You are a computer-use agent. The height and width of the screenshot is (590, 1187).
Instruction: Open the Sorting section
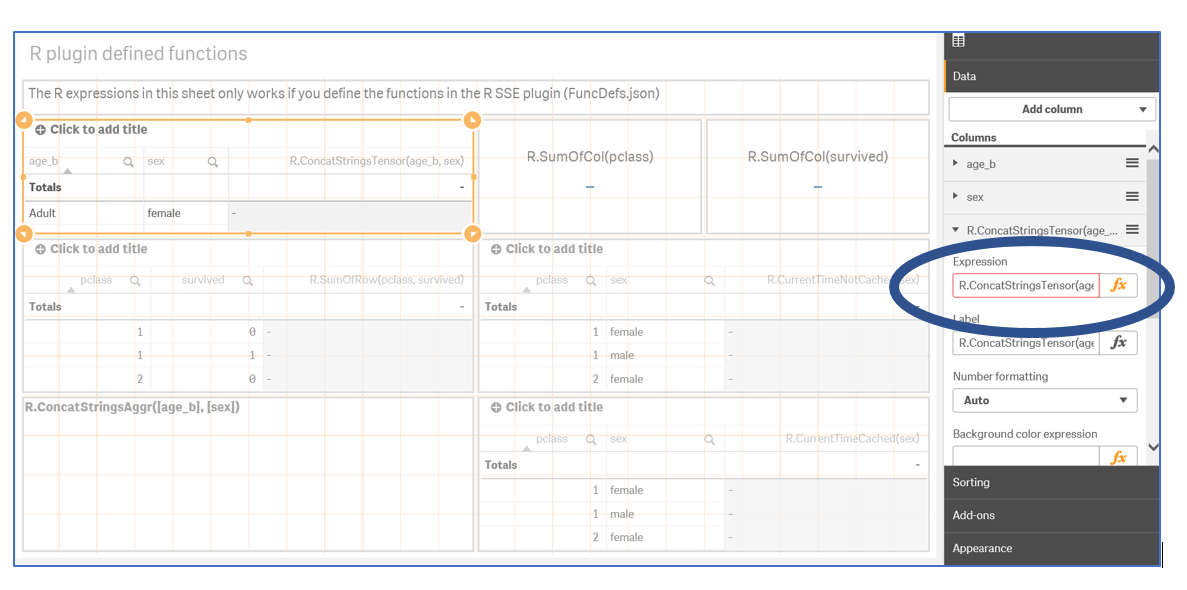pos(1050,482)
